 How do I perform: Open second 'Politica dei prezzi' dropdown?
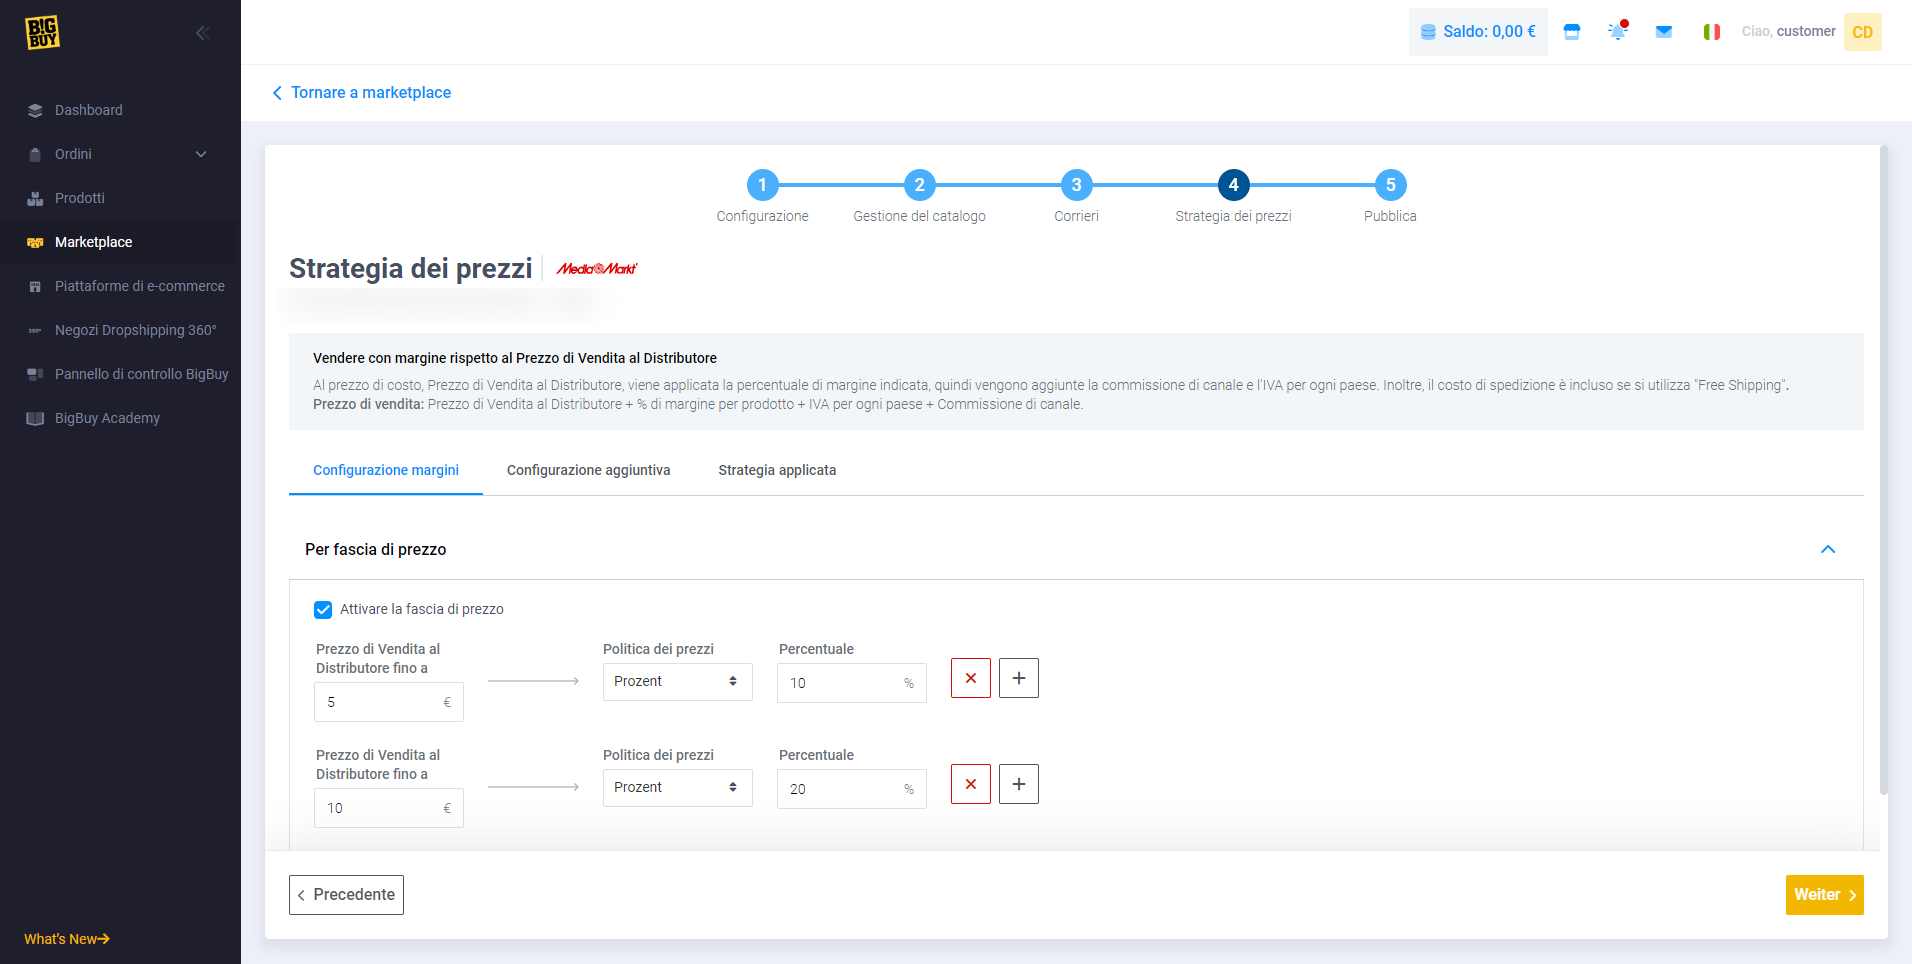[677, 787]
